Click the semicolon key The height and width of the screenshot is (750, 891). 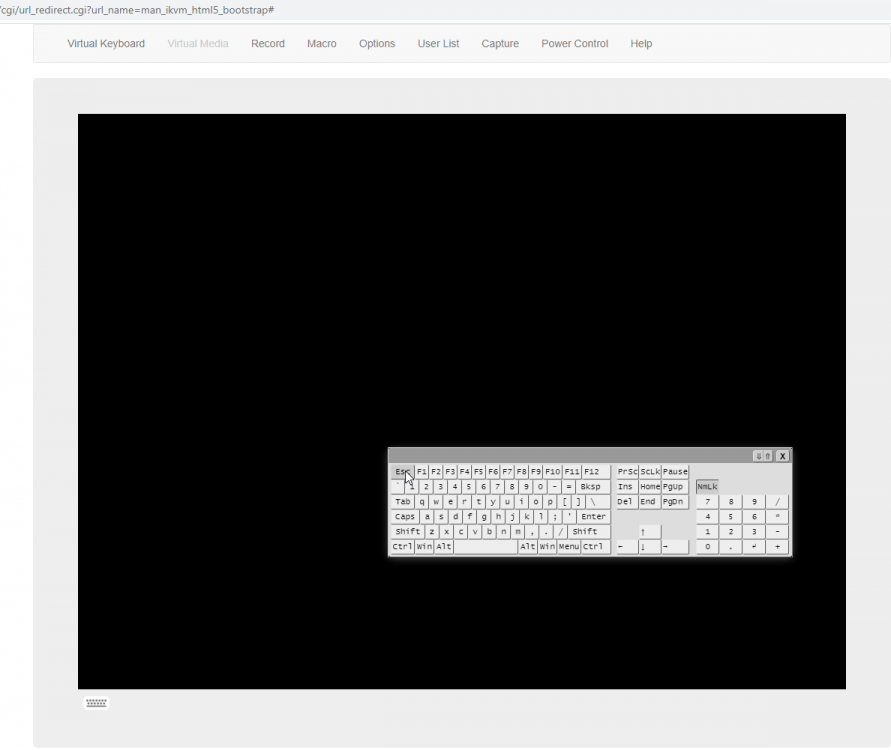click(x=555, y=516)
